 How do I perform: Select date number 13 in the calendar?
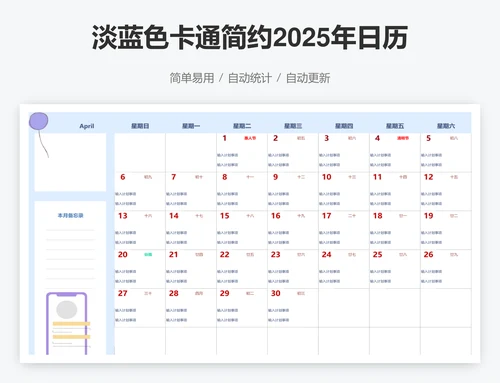tap(123, 216)
